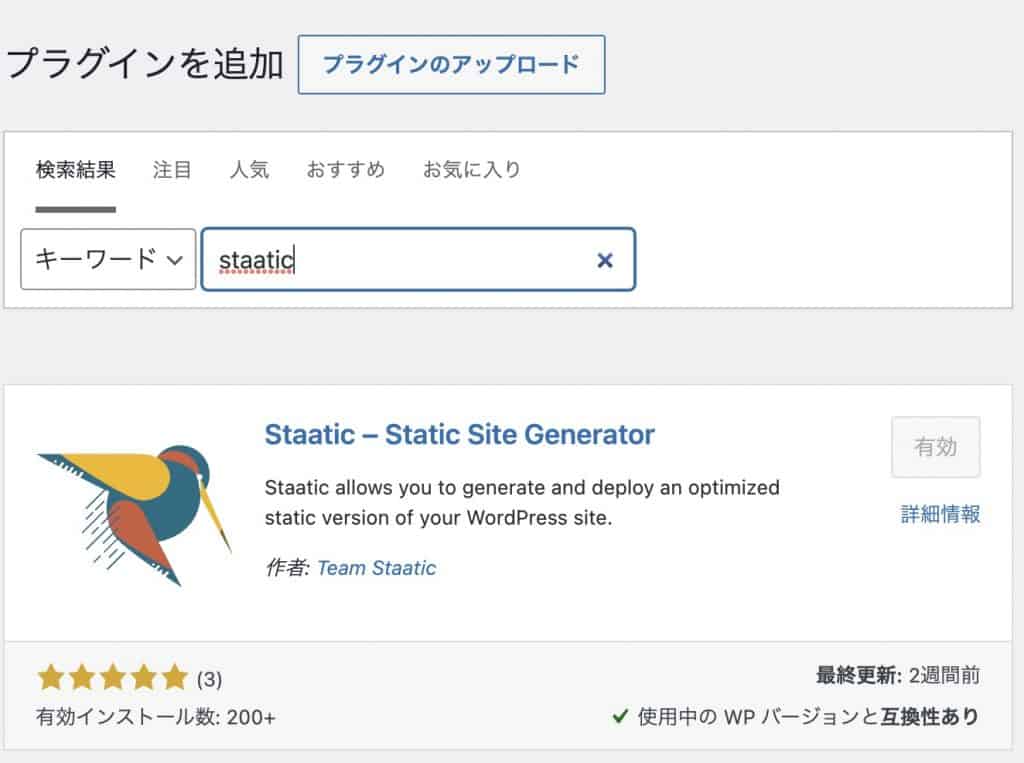Click the first gold rating star
The height and width of the screenshot is (763, 1024).
tap(51, 677)
